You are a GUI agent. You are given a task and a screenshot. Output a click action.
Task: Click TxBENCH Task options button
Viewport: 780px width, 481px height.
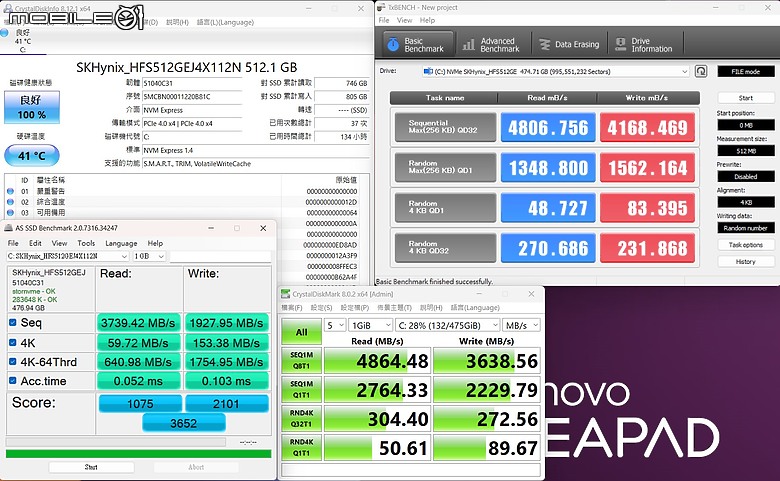pos(745,245)
